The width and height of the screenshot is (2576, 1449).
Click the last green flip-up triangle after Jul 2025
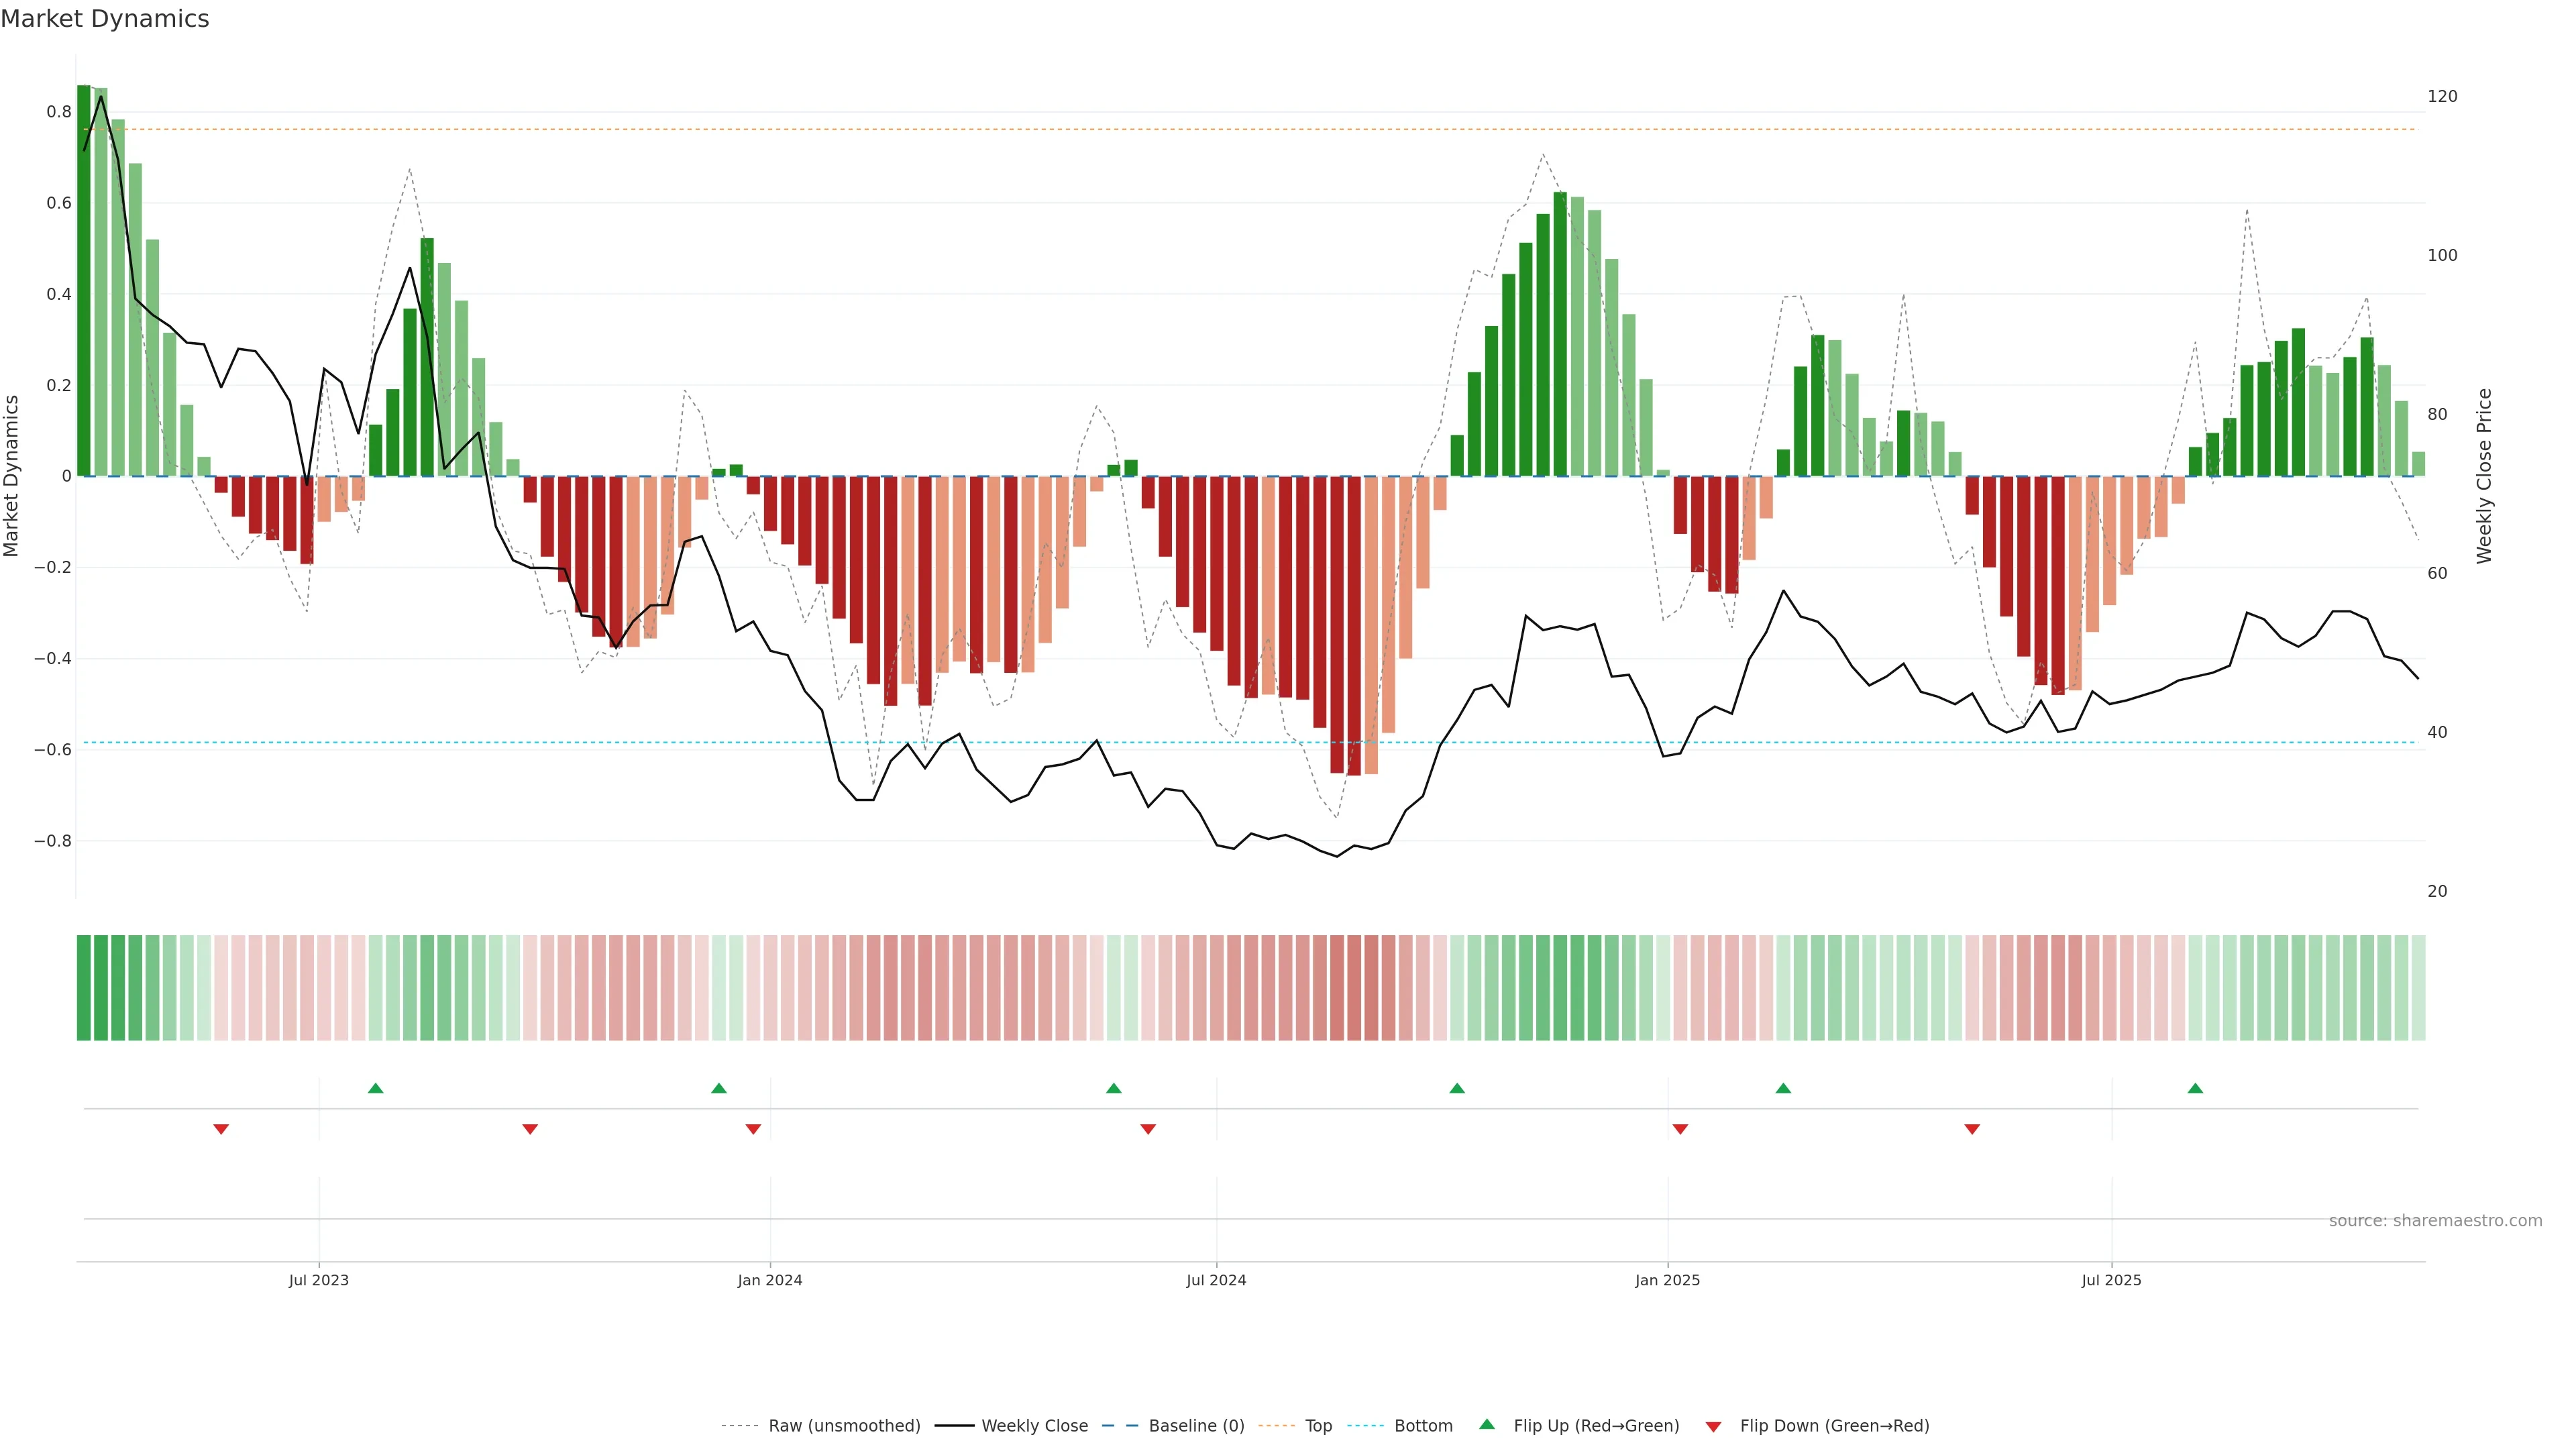(x=2195, y=1088)
